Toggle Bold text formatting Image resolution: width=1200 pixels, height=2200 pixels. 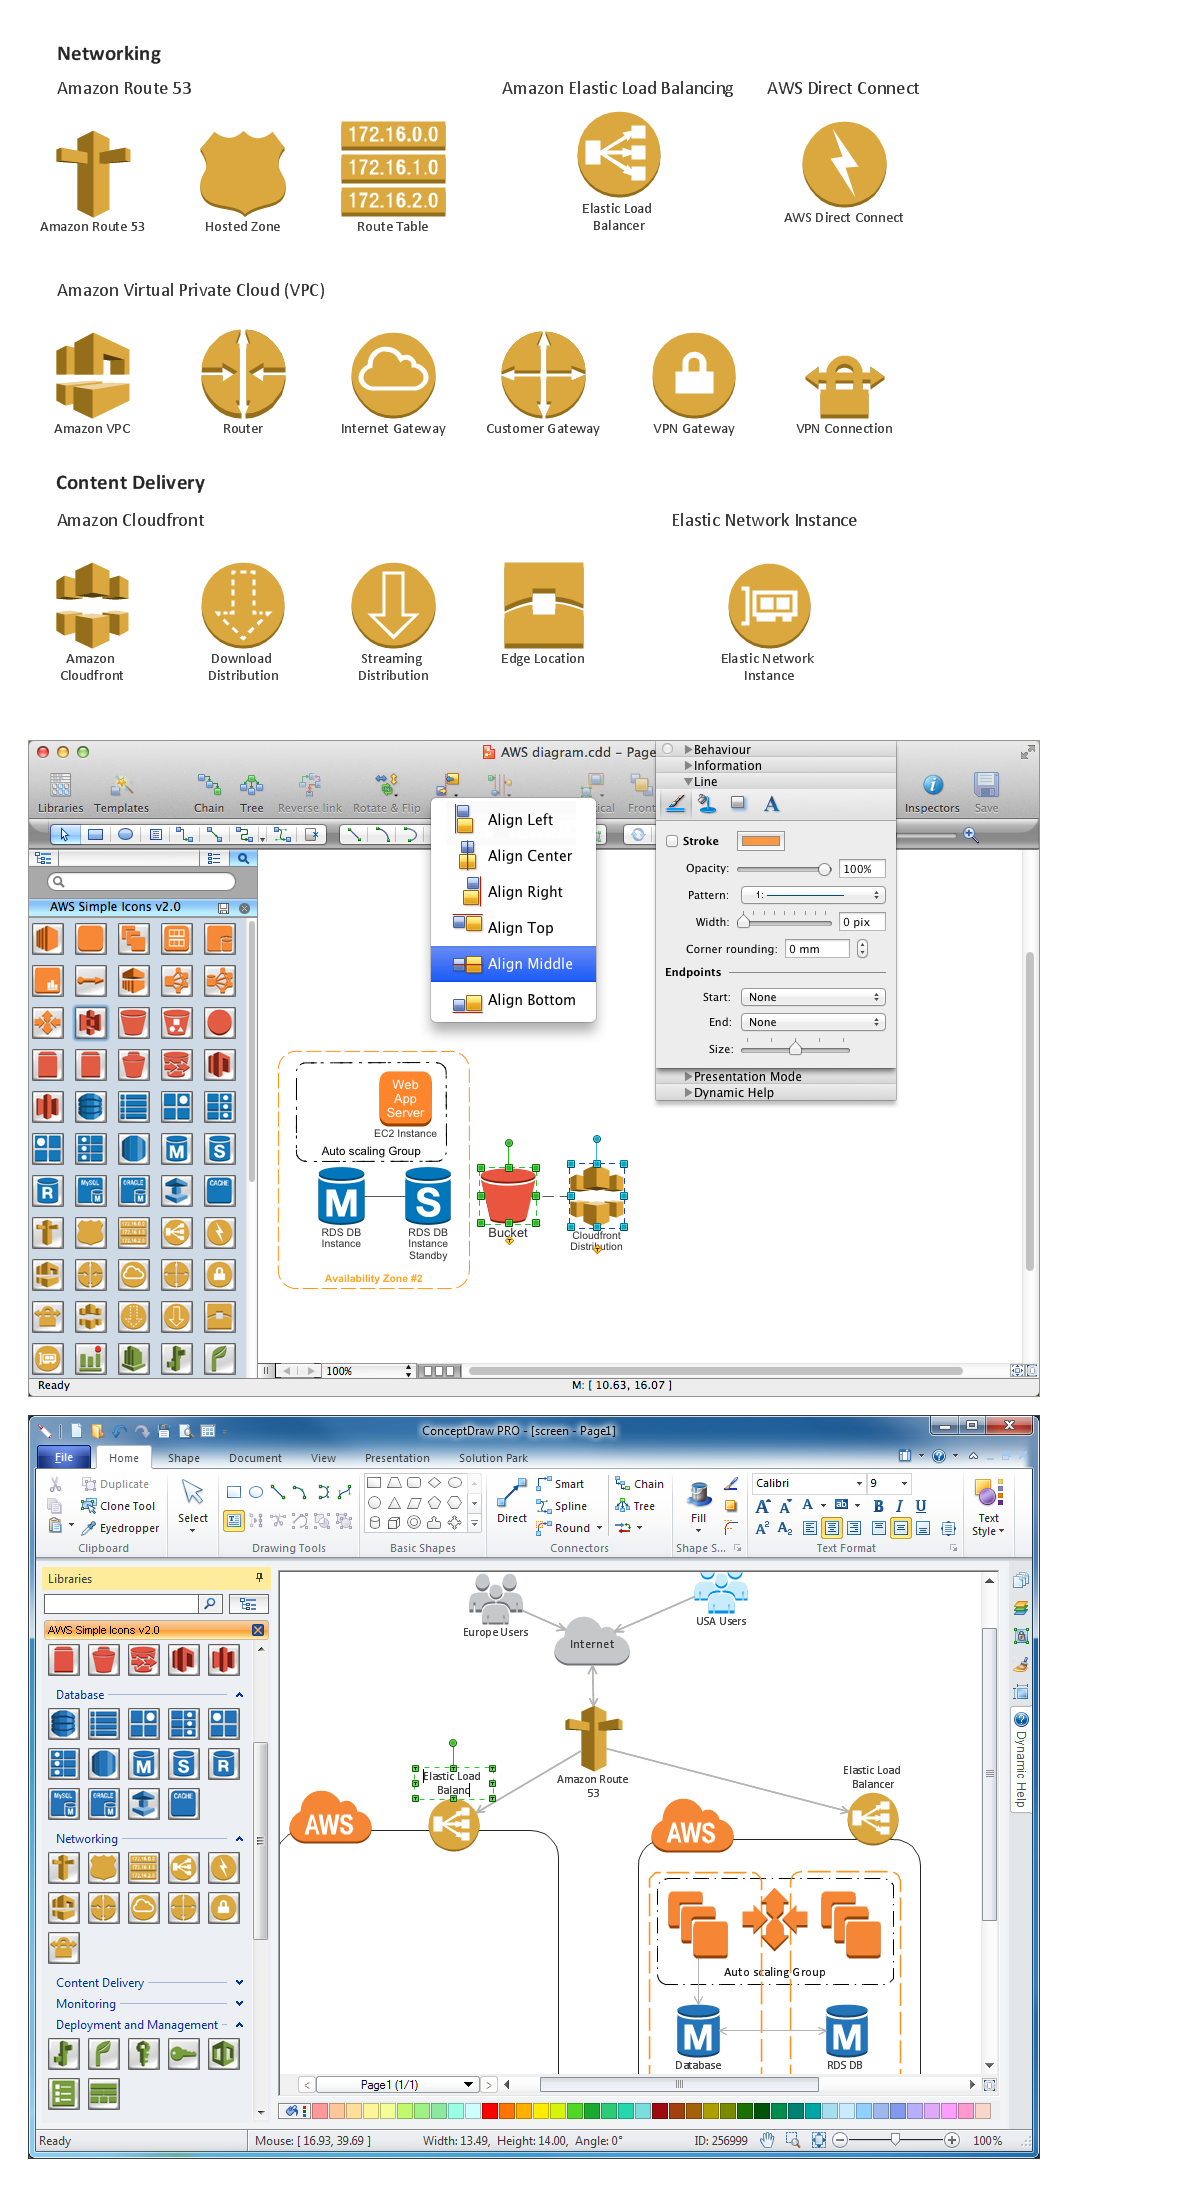pyautogui.click(x=878, y=1506)
